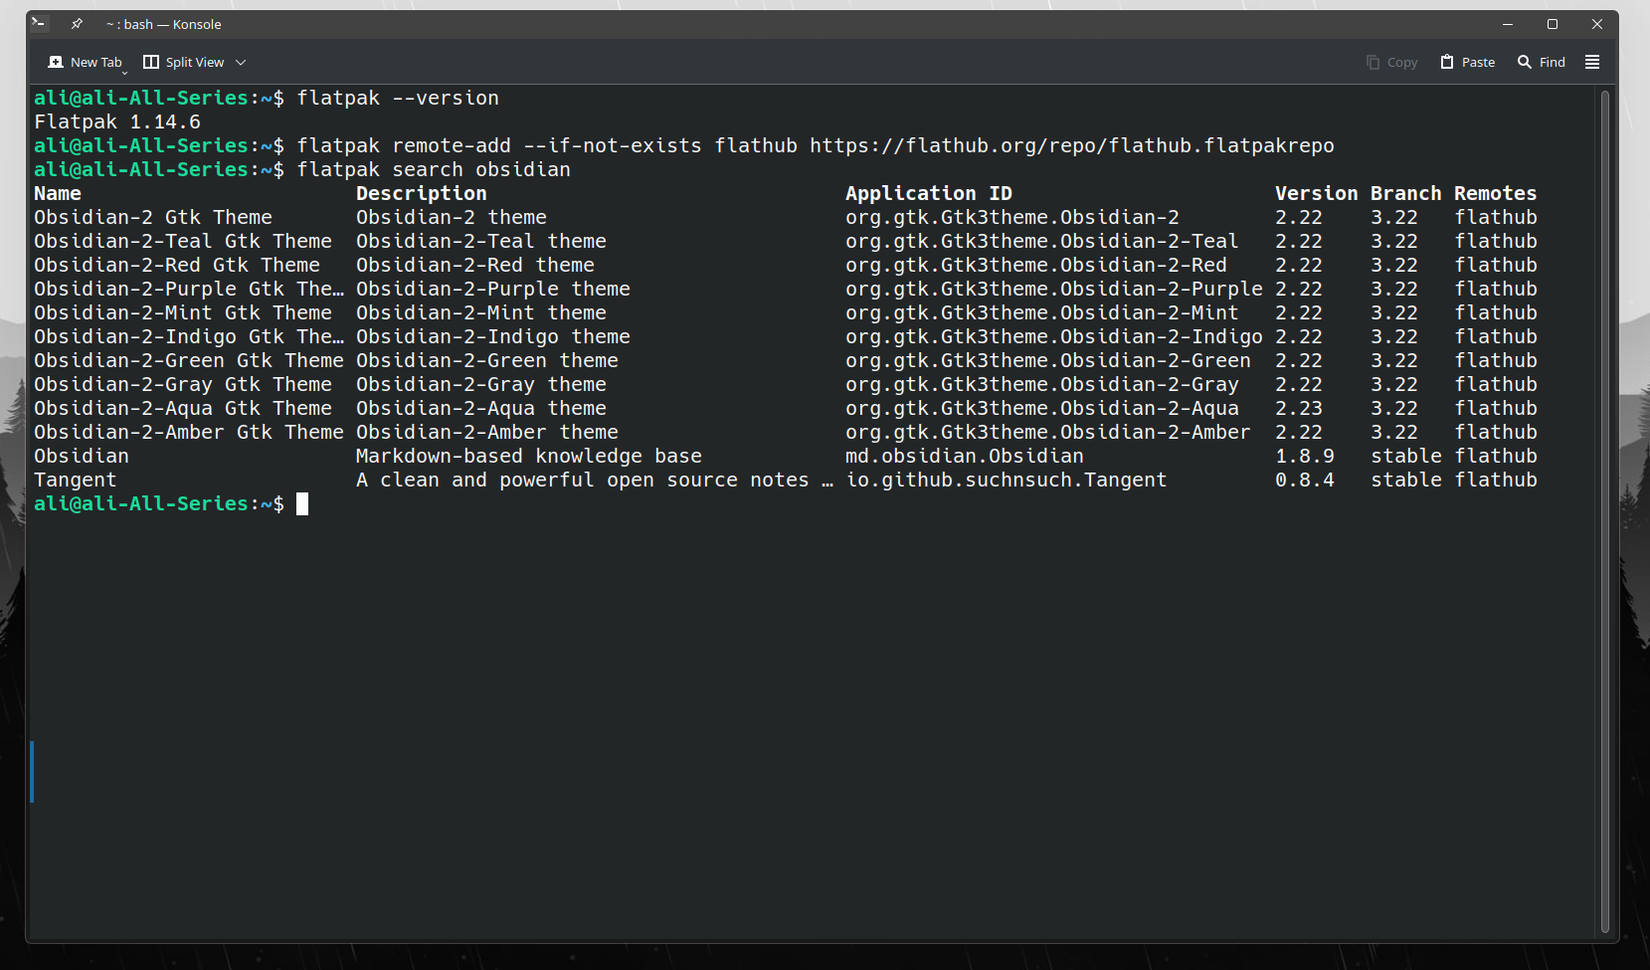Image resolution: width=1650 pixels, height=970 pixels.
Task: Open the application menu via the hamburger button
Action: click(x=1592, y=61)
